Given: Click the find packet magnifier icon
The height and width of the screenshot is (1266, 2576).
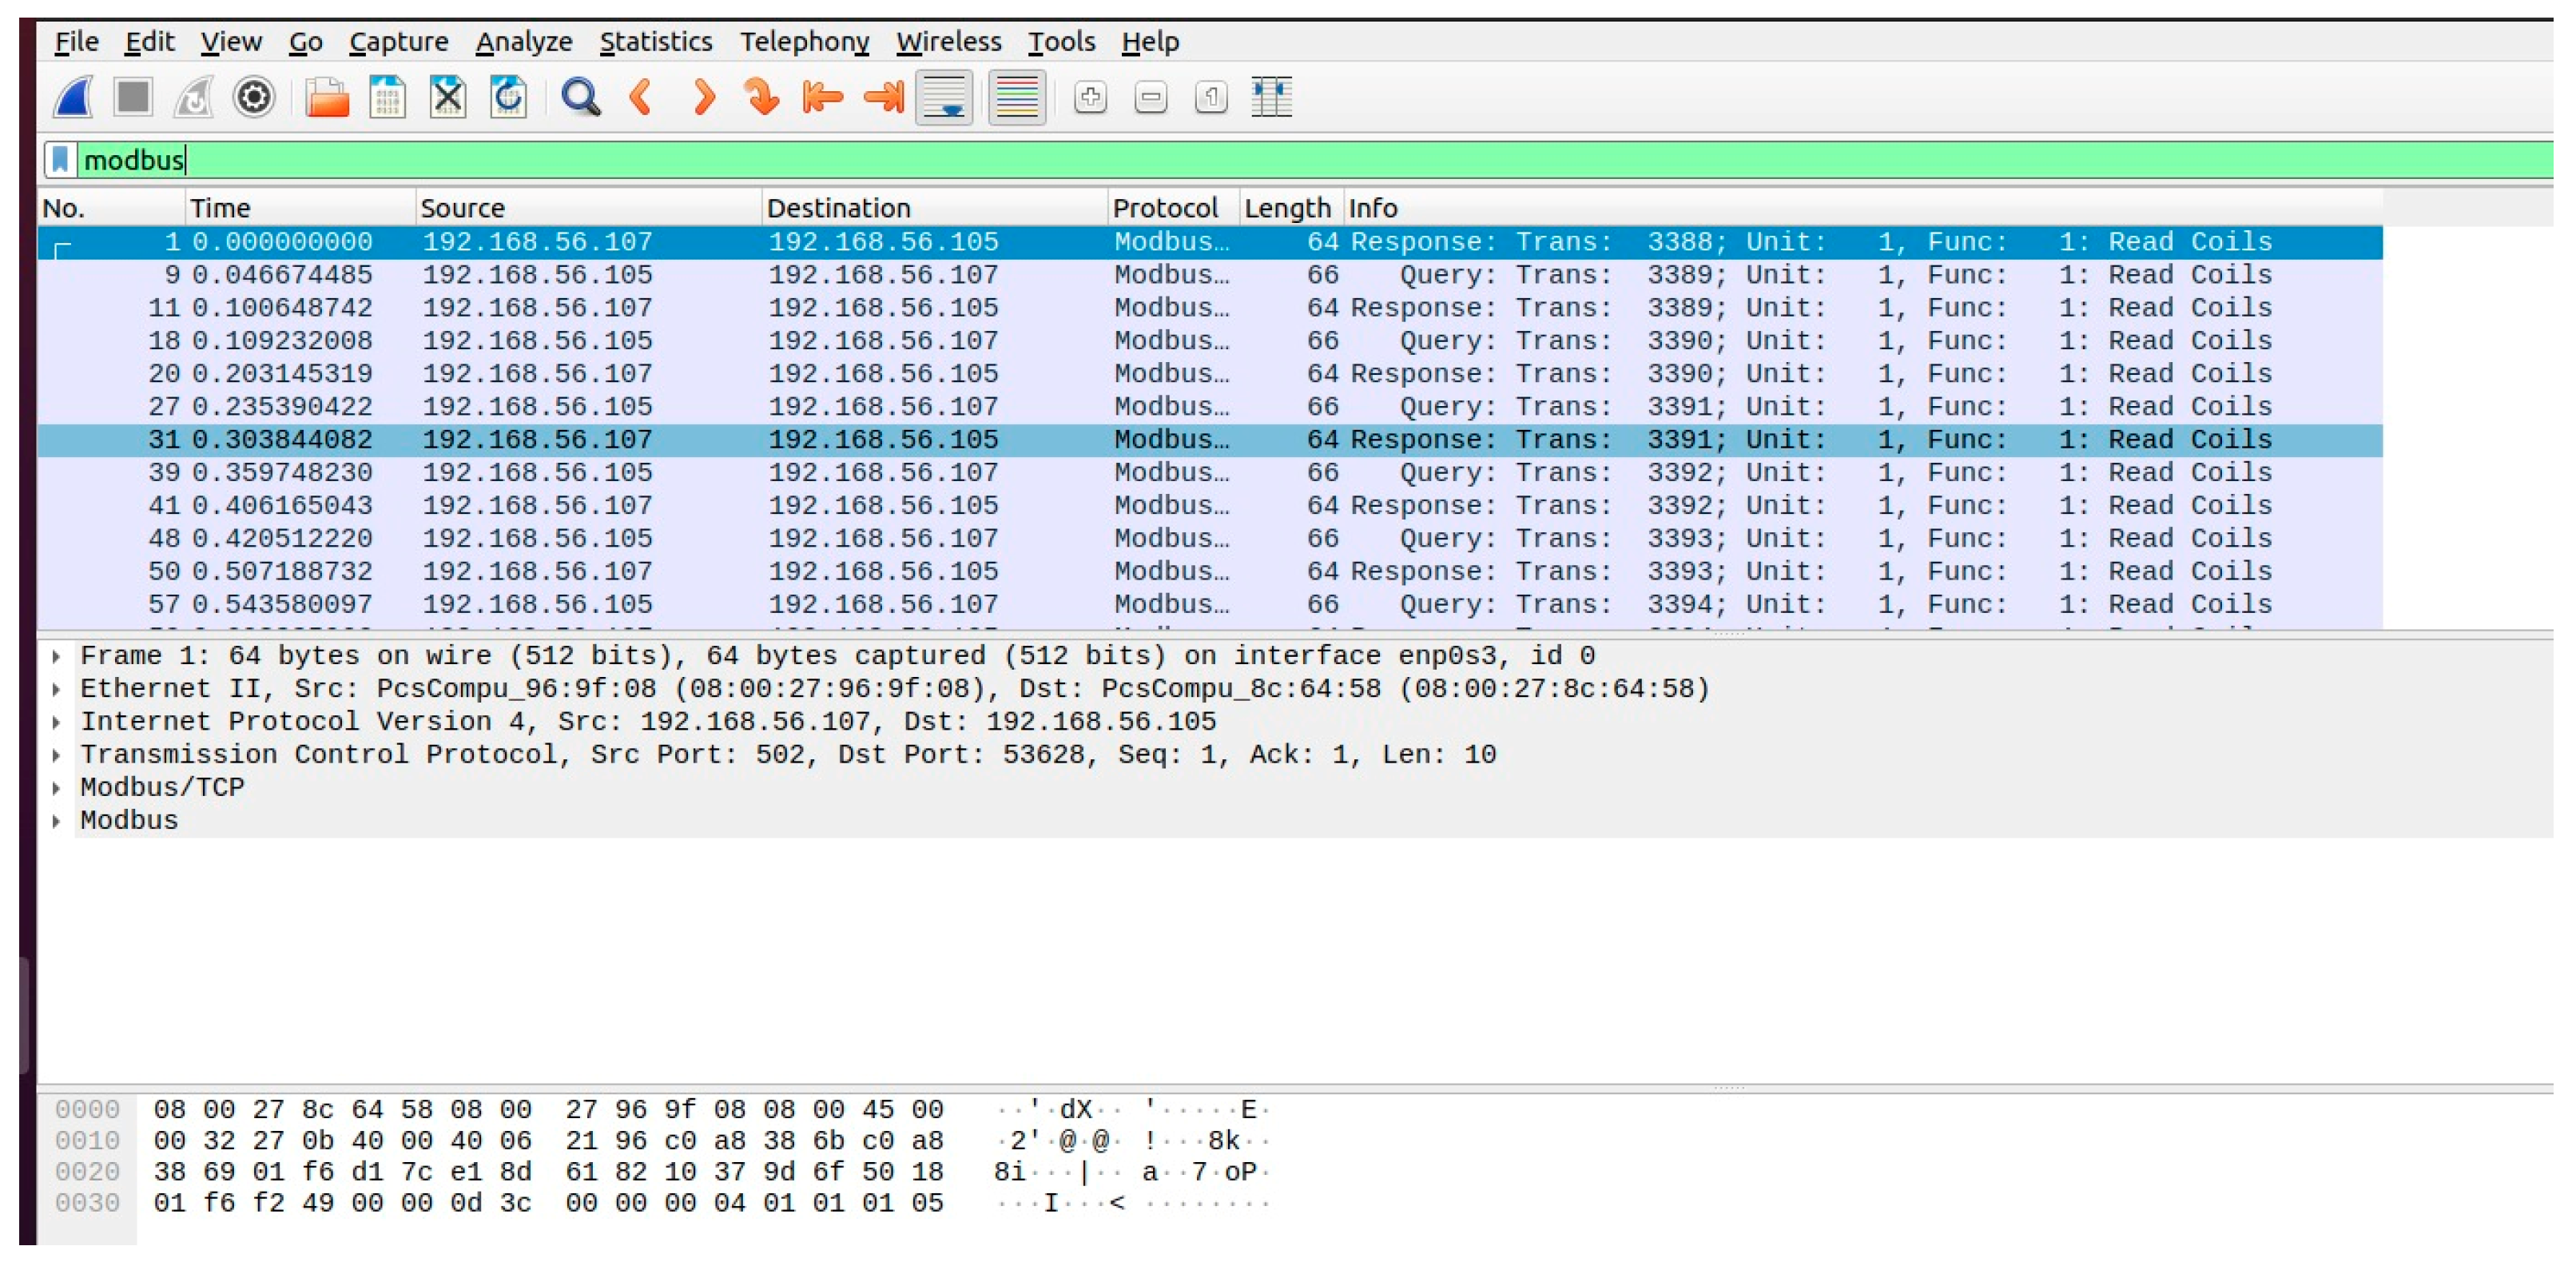Looking at the screenshot, I should (x=580, y=97).
